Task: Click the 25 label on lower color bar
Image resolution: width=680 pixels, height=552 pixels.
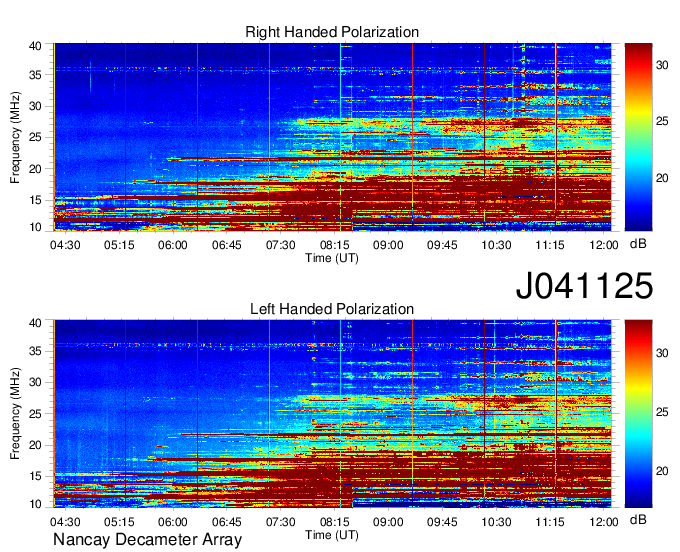Action: click(662, 412)
